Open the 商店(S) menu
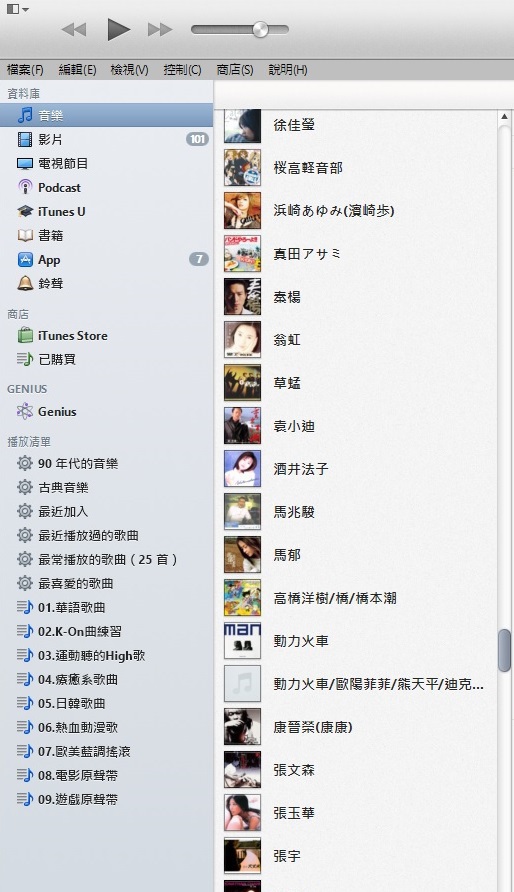The image size is (514, 892). pos(235,70)
